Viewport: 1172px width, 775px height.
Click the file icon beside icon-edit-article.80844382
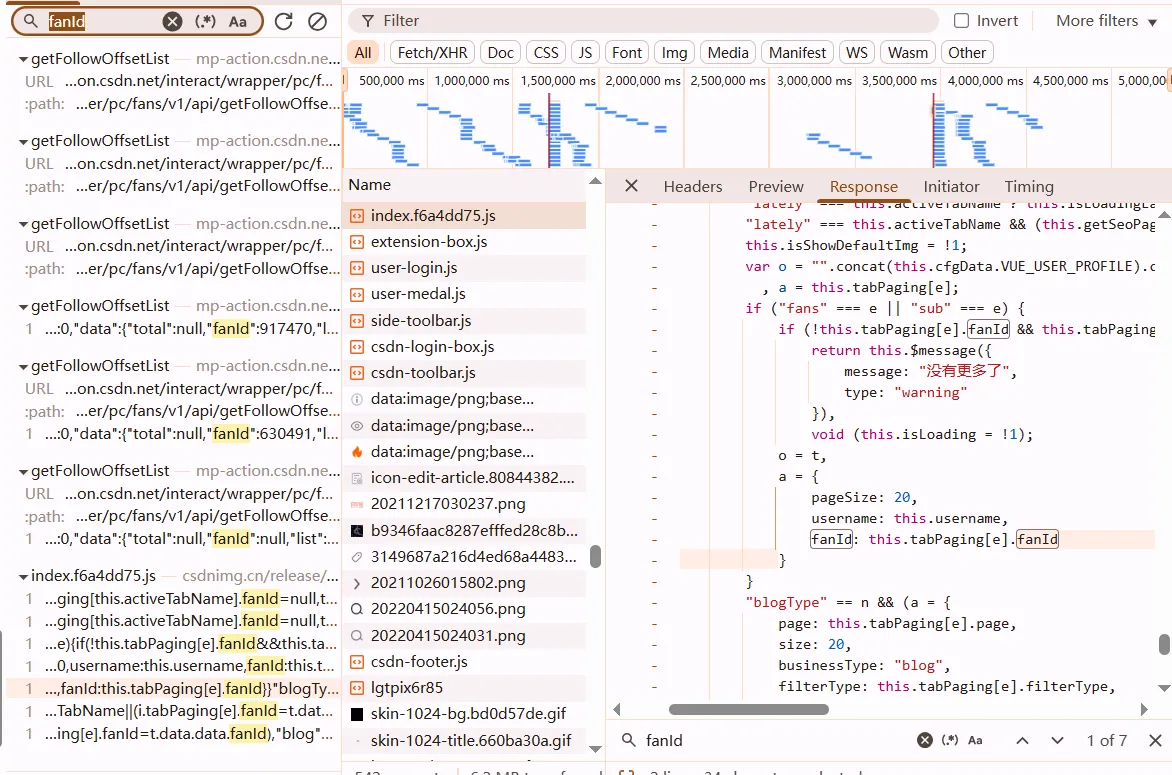point(357,478)
